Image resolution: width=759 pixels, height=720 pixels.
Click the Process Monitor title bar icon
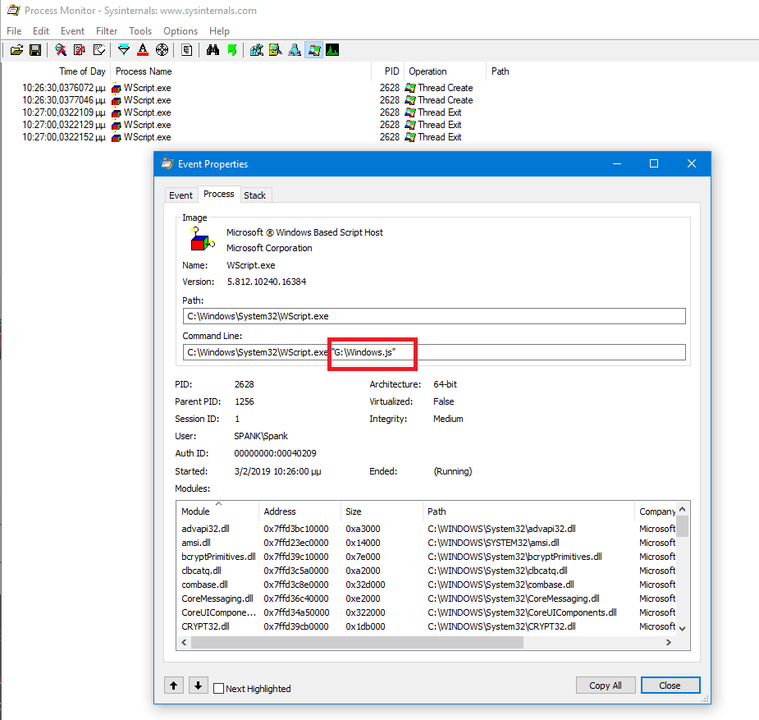coord(13,10)
